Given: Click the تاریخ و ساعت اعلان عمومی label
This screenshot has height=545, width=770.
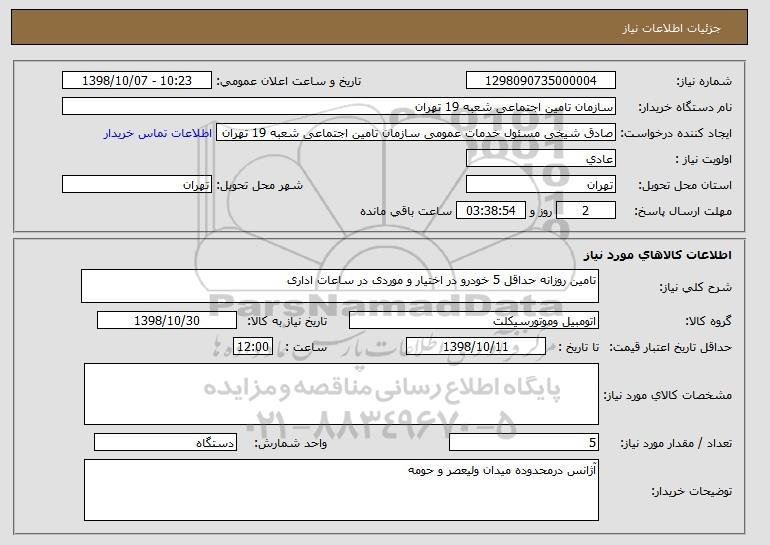Looking at the screenshot, I should (x=289, y=82).
